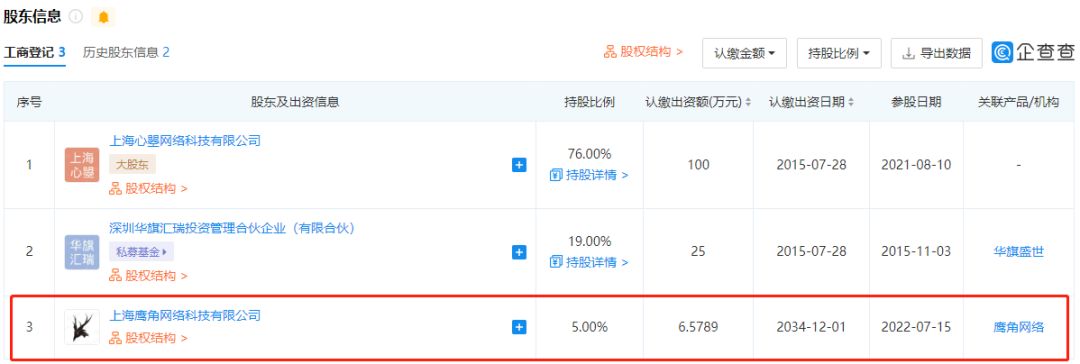Open 上海鹰角网络科技有限公司 company link
The image size is (1080, 364).
pos(185,315)
